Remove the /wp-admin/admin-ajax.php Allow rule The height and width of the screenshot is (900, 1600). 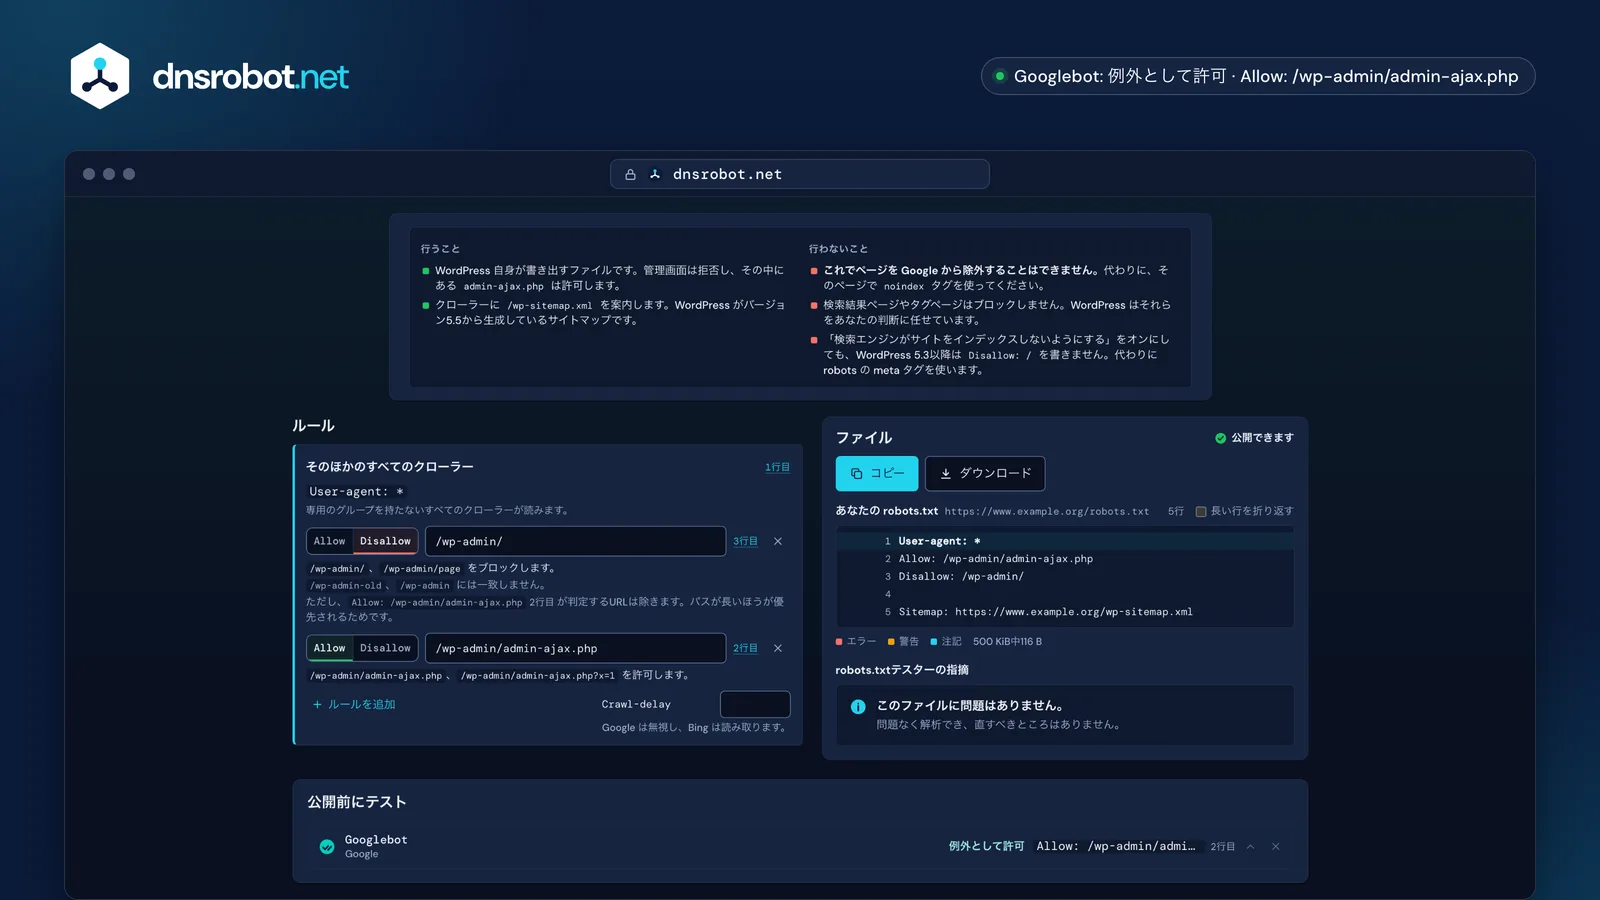(x=778, y=648)
